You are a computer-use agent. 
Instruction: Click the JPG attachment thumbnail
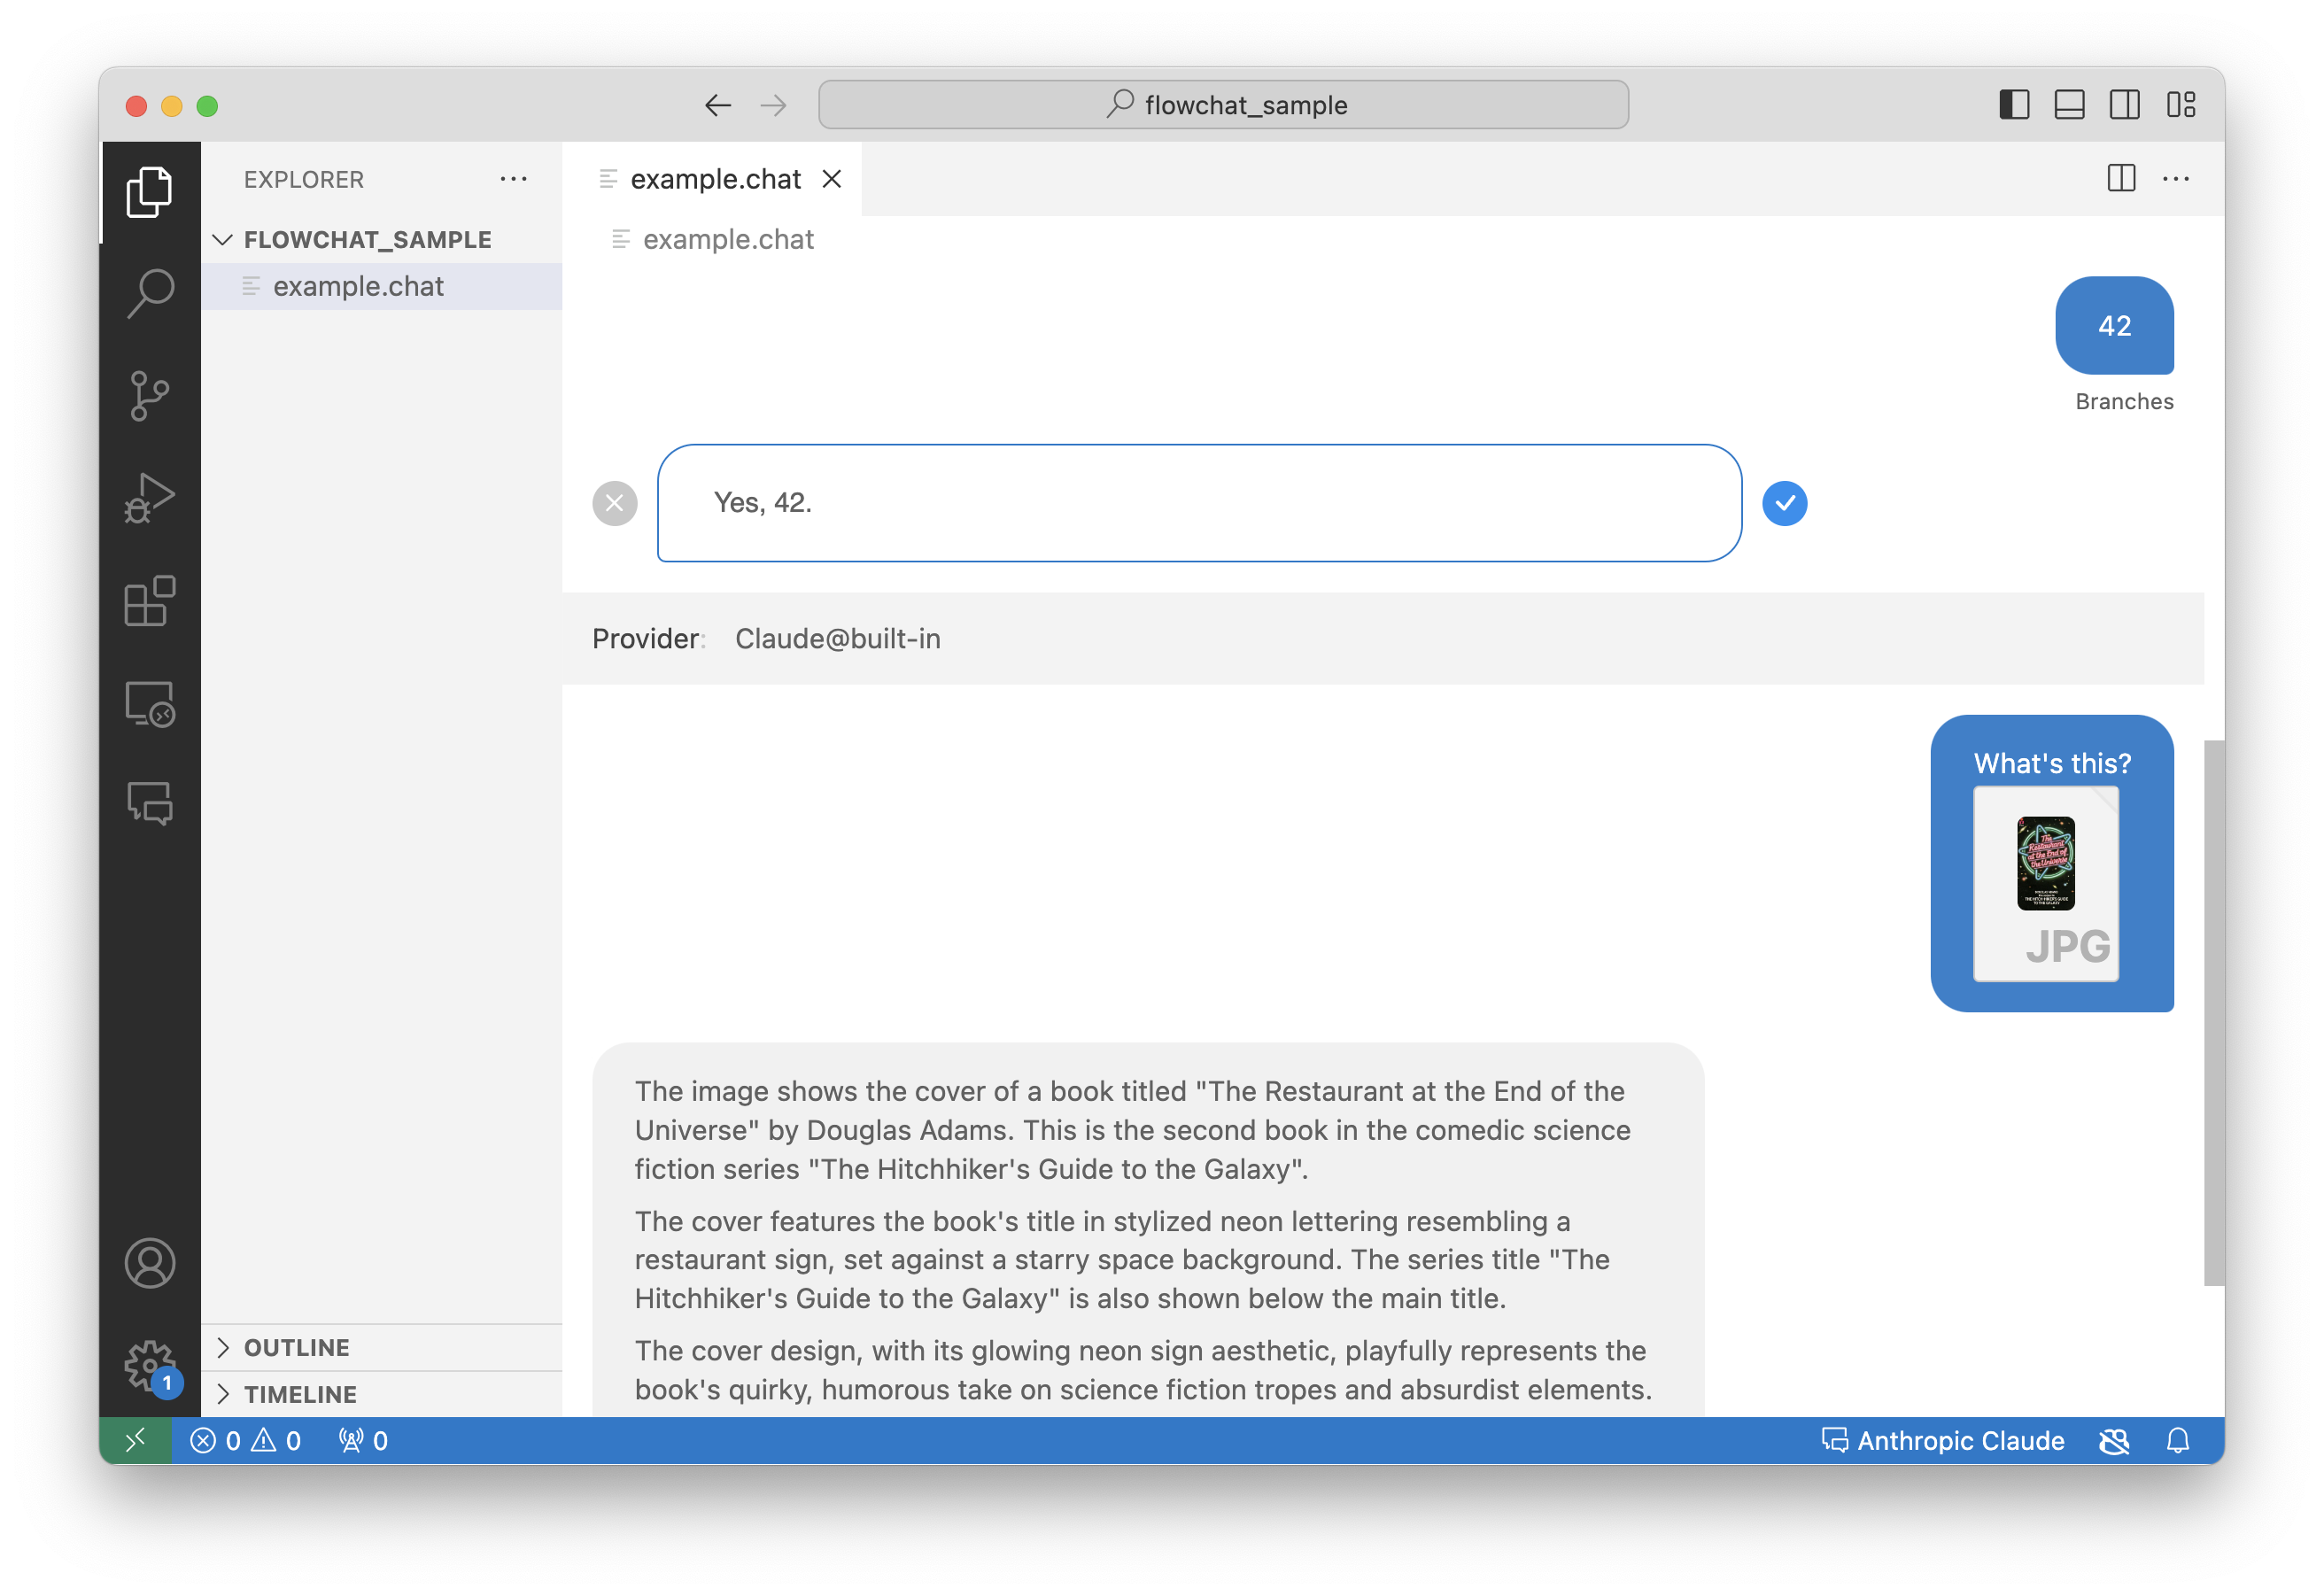pos(2045,883)
